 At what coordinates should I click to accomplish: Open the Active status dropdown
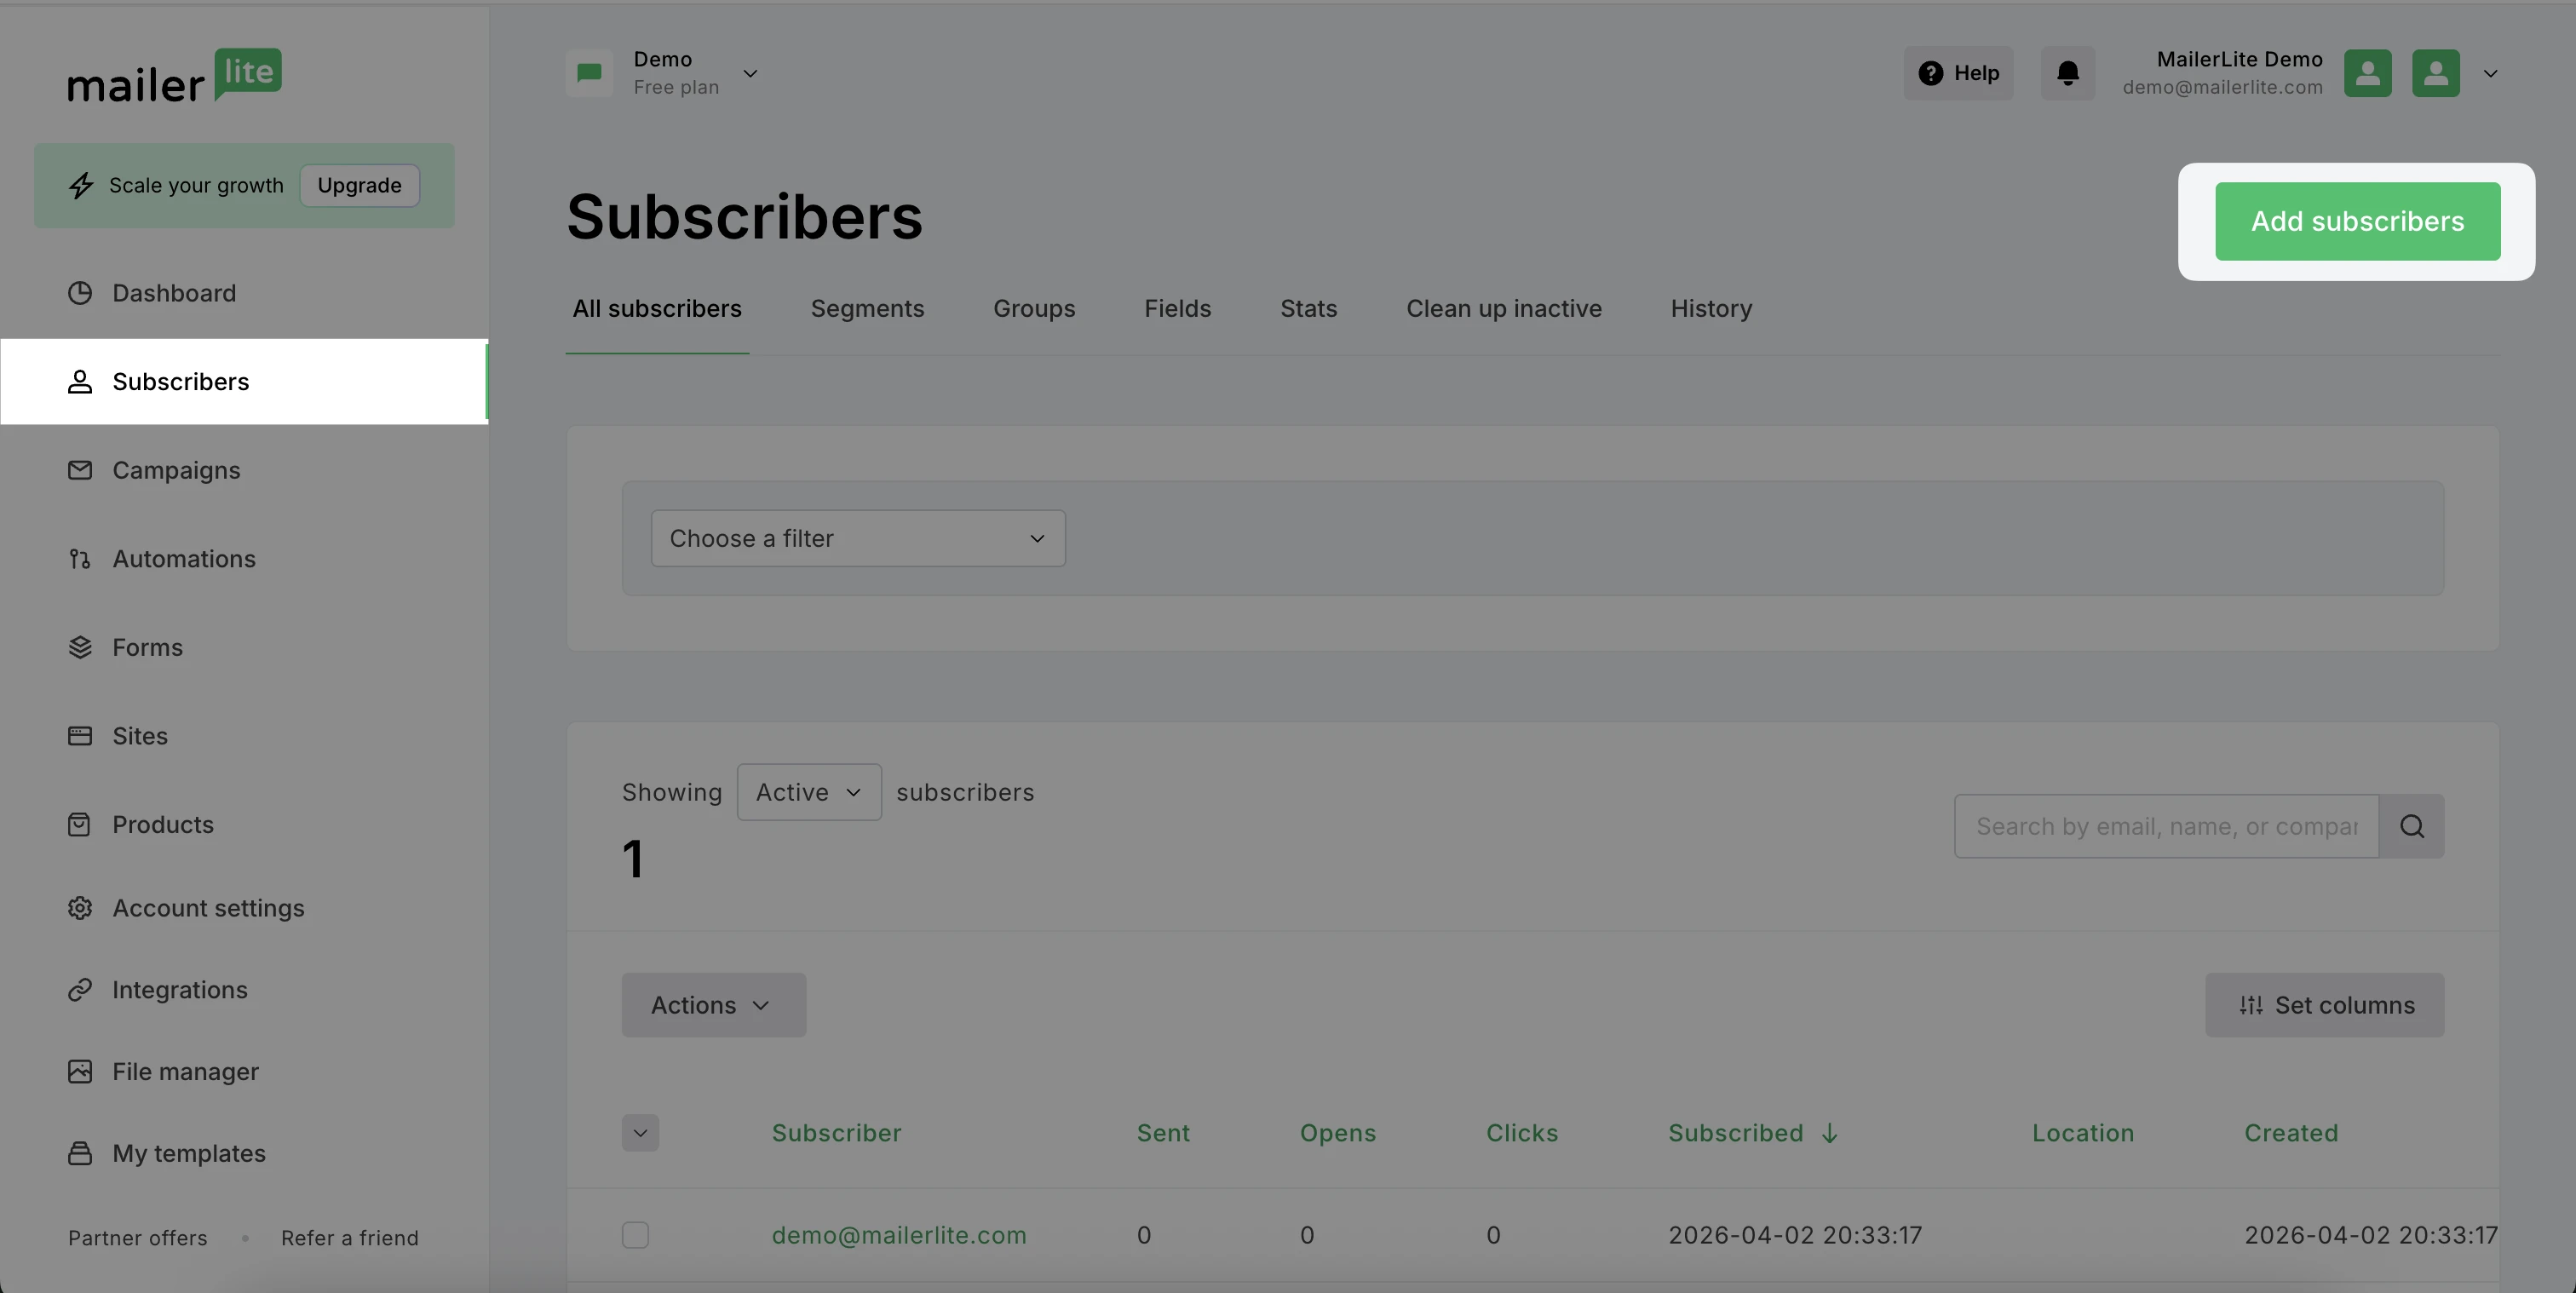tap(809, 792)
